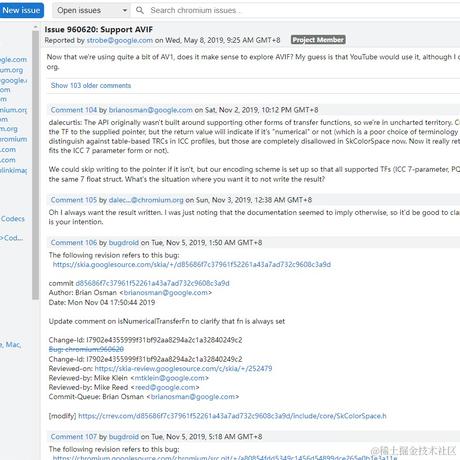
Task: Click the search magnifier icon
Action: 140,10
